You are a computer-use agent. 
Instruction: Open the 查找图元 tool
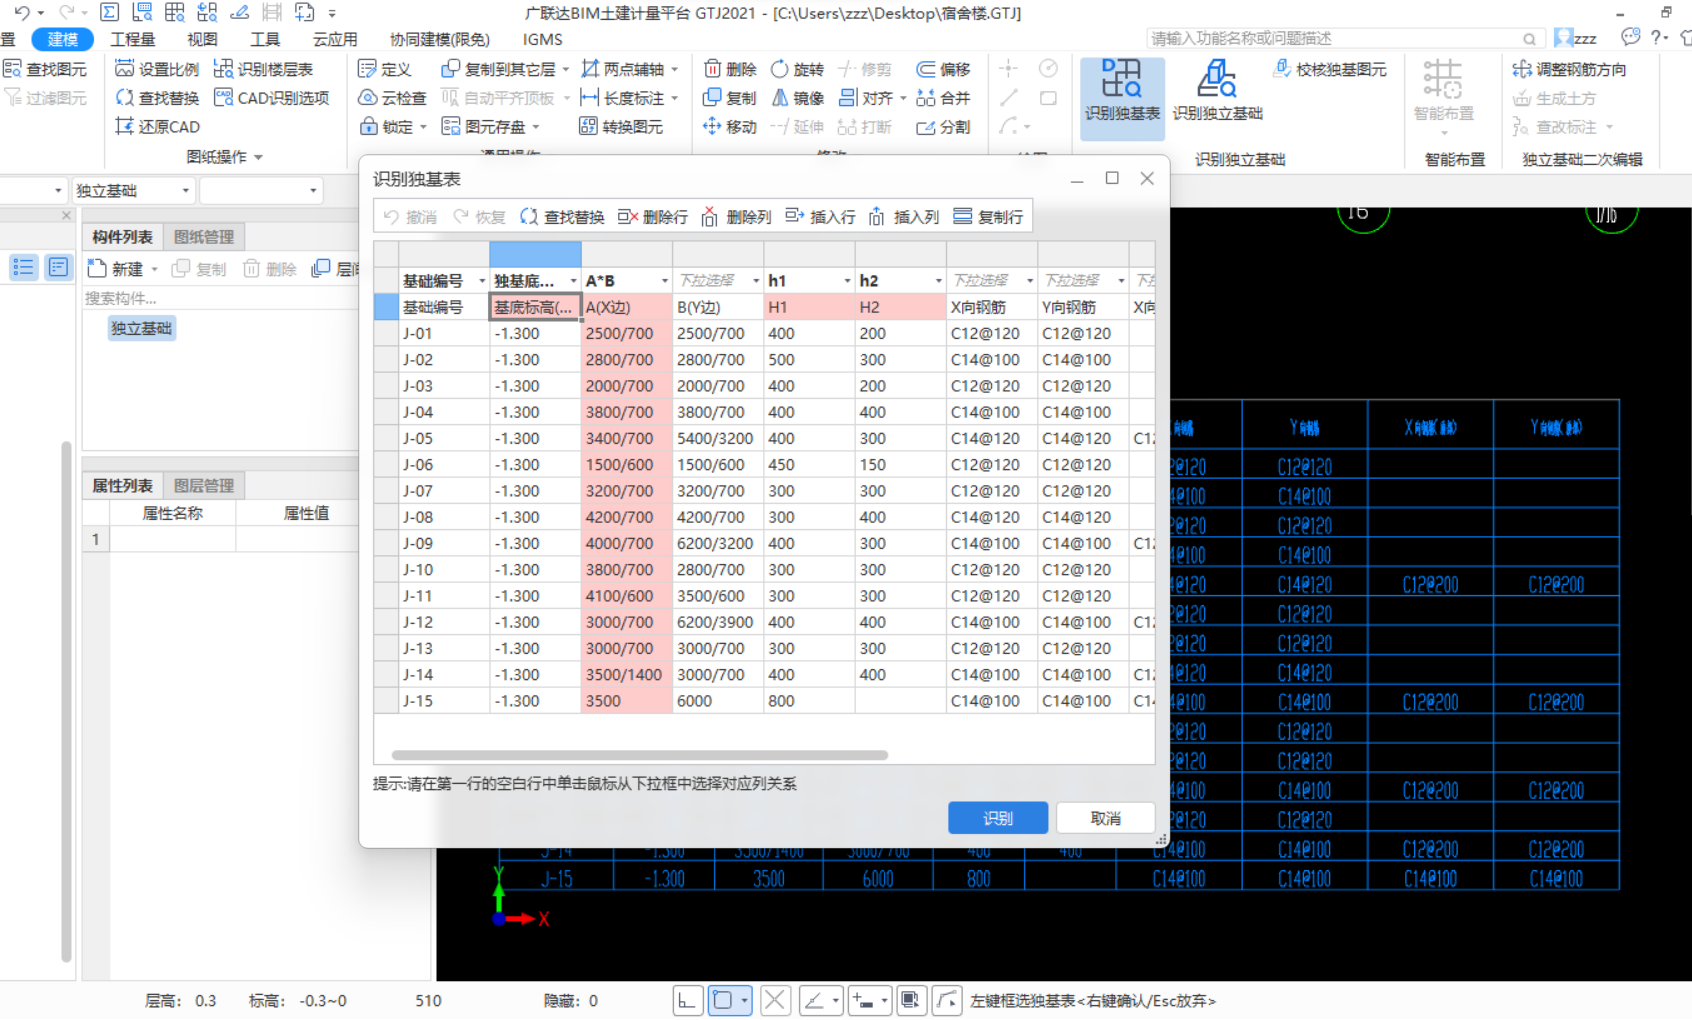pos(45,69)
